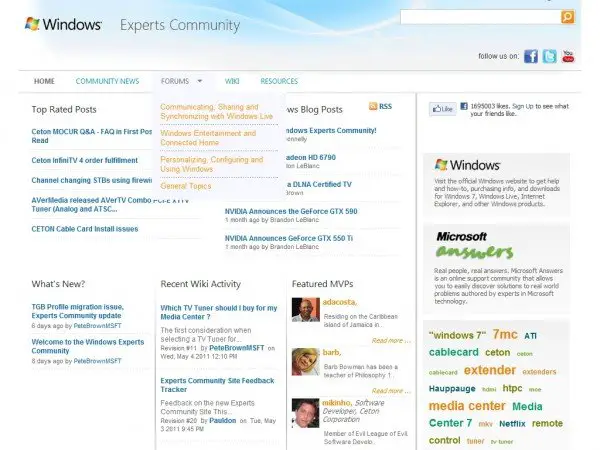Screen dimensions: 600x450
Task: Open Channel changing STBs post
Action: (91, 180)
